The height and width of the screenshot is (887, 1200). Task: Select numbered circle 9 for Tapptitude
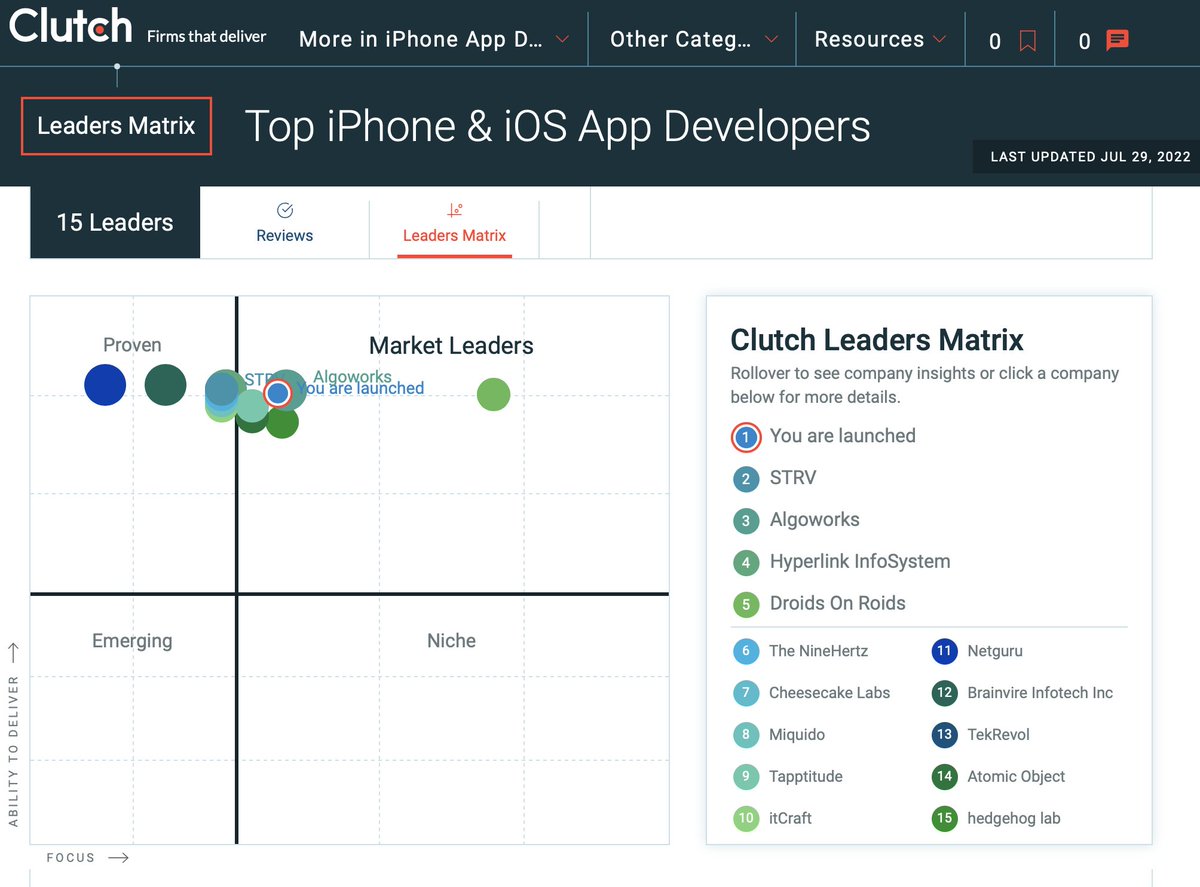(746, 777)
